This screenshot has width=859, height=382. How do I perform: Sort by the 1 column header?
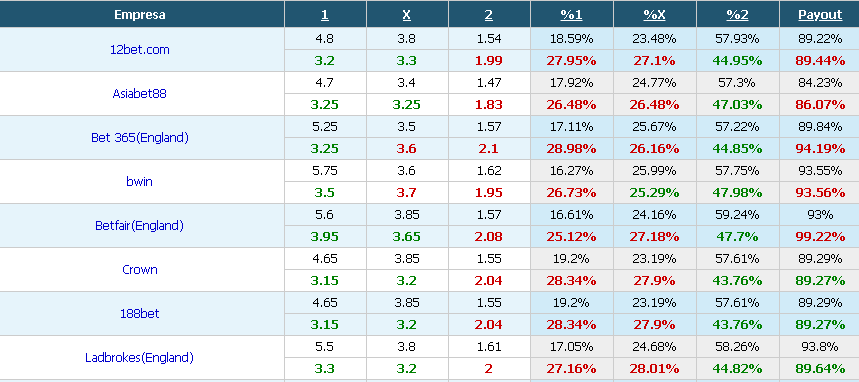tap(325, 15)
